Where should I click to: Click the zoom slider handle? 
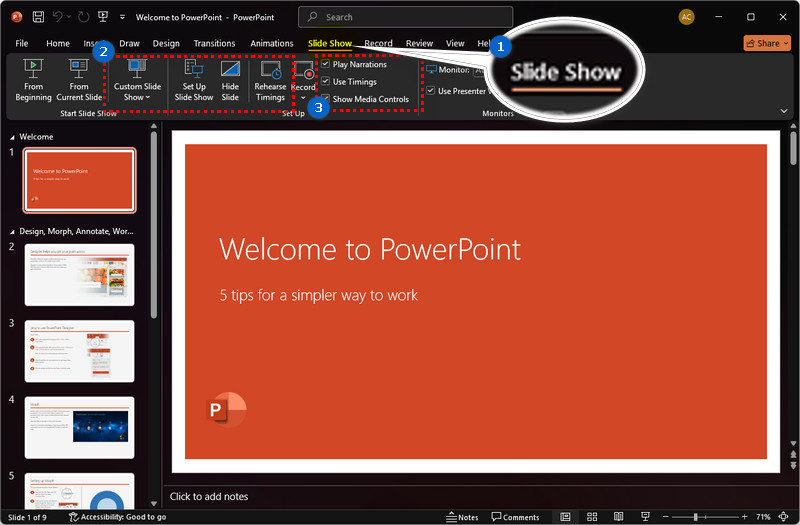tap(695, 517)
